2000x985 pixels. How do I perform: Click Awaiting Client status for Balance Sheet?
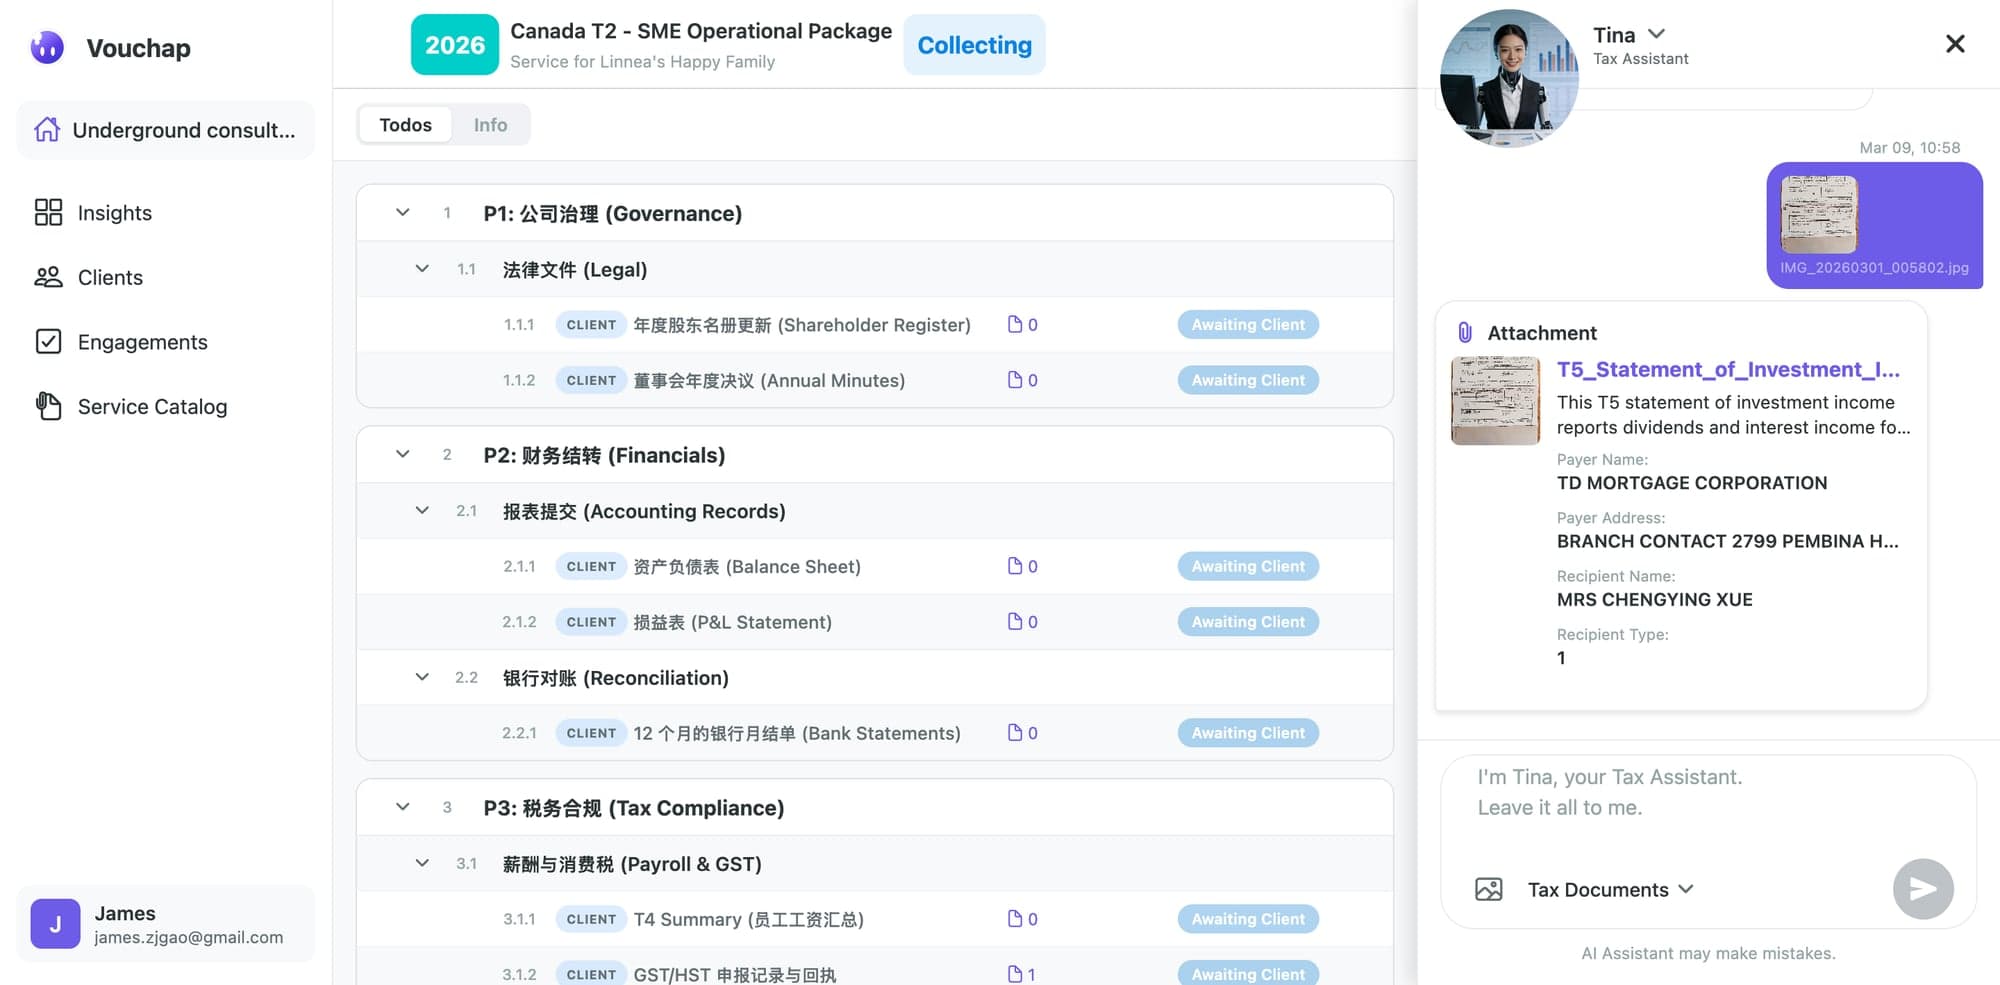pos(1247,566)
